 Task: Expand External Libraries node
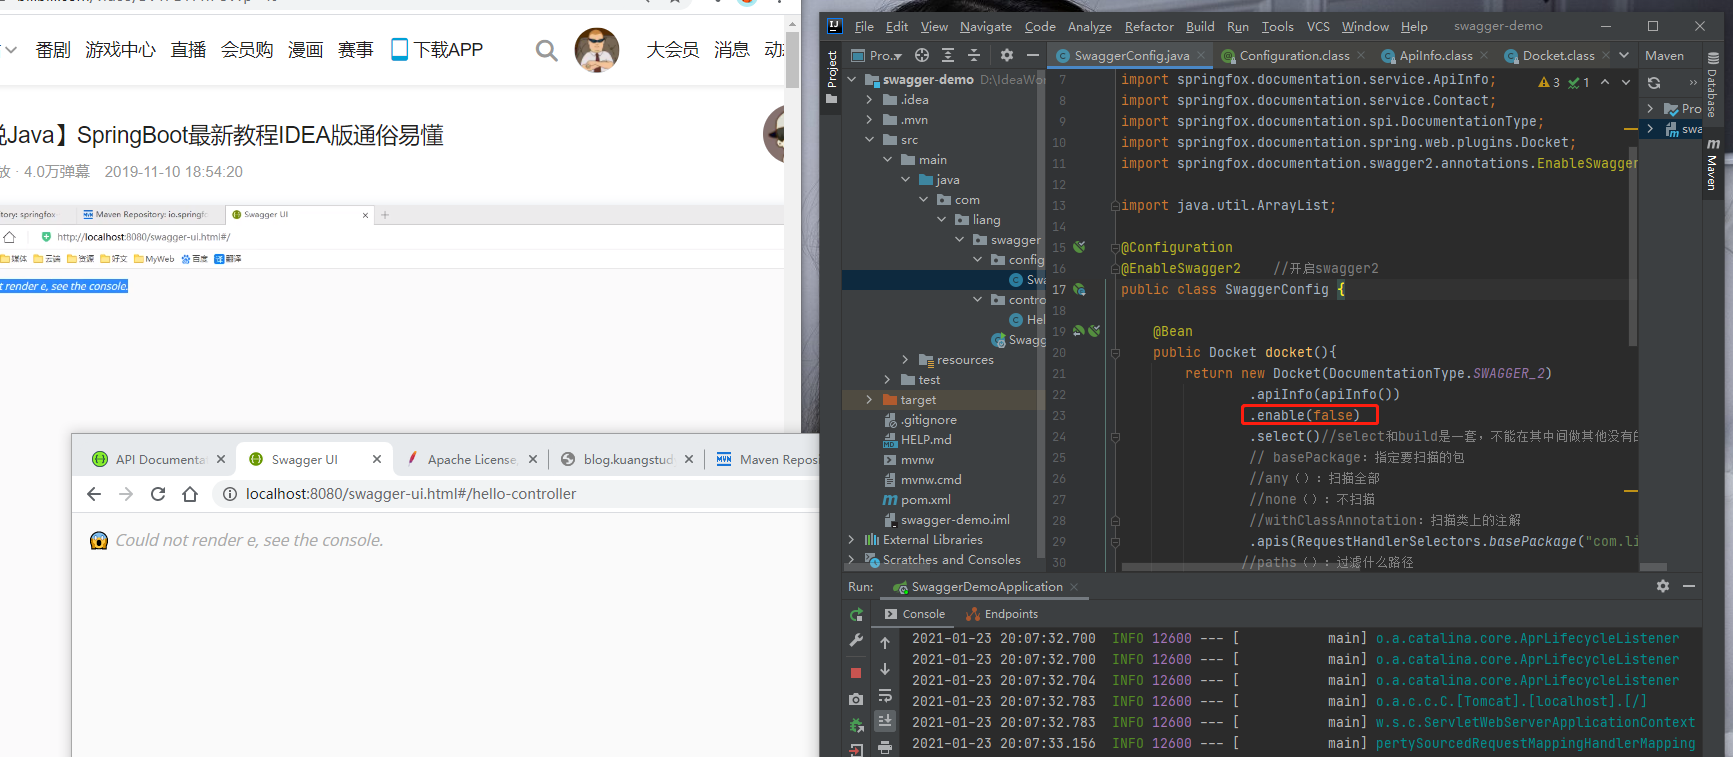click(852, 540)
